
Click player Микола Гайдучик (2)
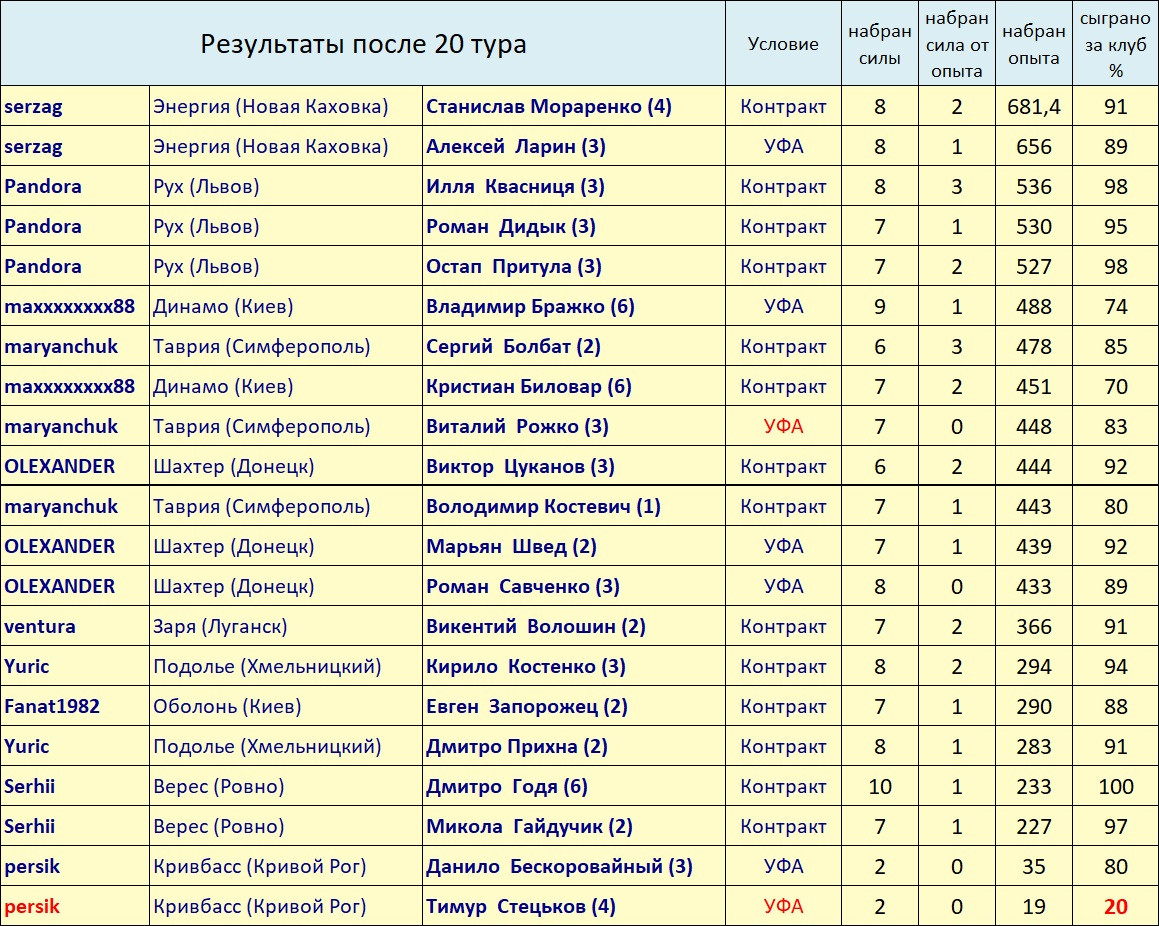[x=529, y=825]
